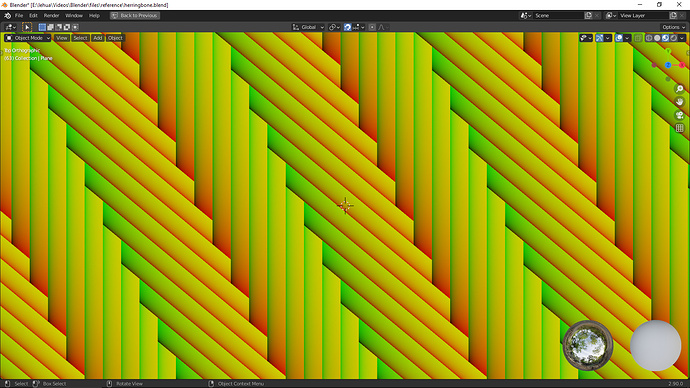The width and height of the screenshot is (690, 388).
Task: Toggle proportional editing
Action: (372, 27)
